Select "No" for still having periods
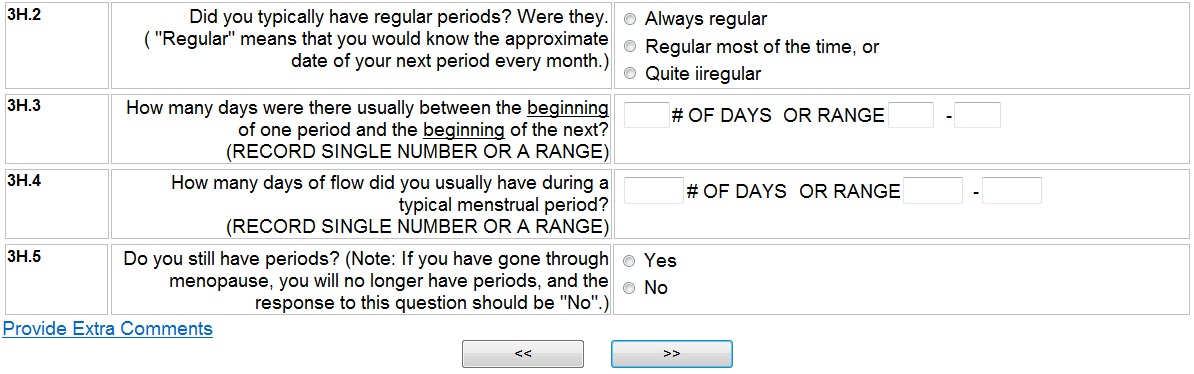This screenshot has width=1194, height=374. click(x=630, y=289)
